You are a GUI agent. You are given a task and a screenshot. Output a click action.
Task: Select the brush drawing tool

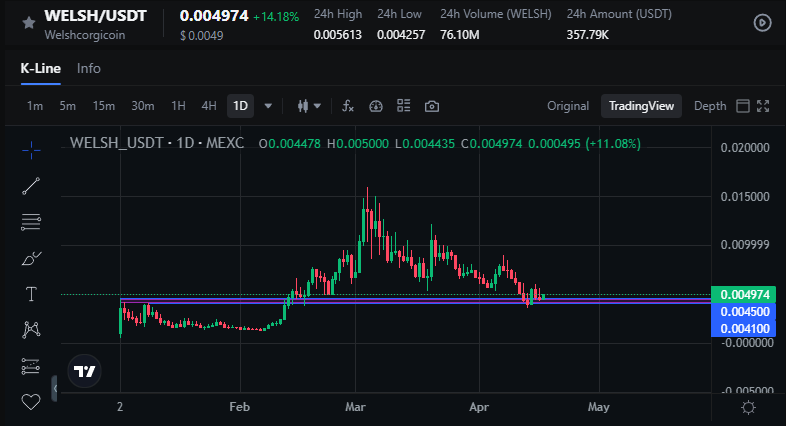[x=31, y=258]
